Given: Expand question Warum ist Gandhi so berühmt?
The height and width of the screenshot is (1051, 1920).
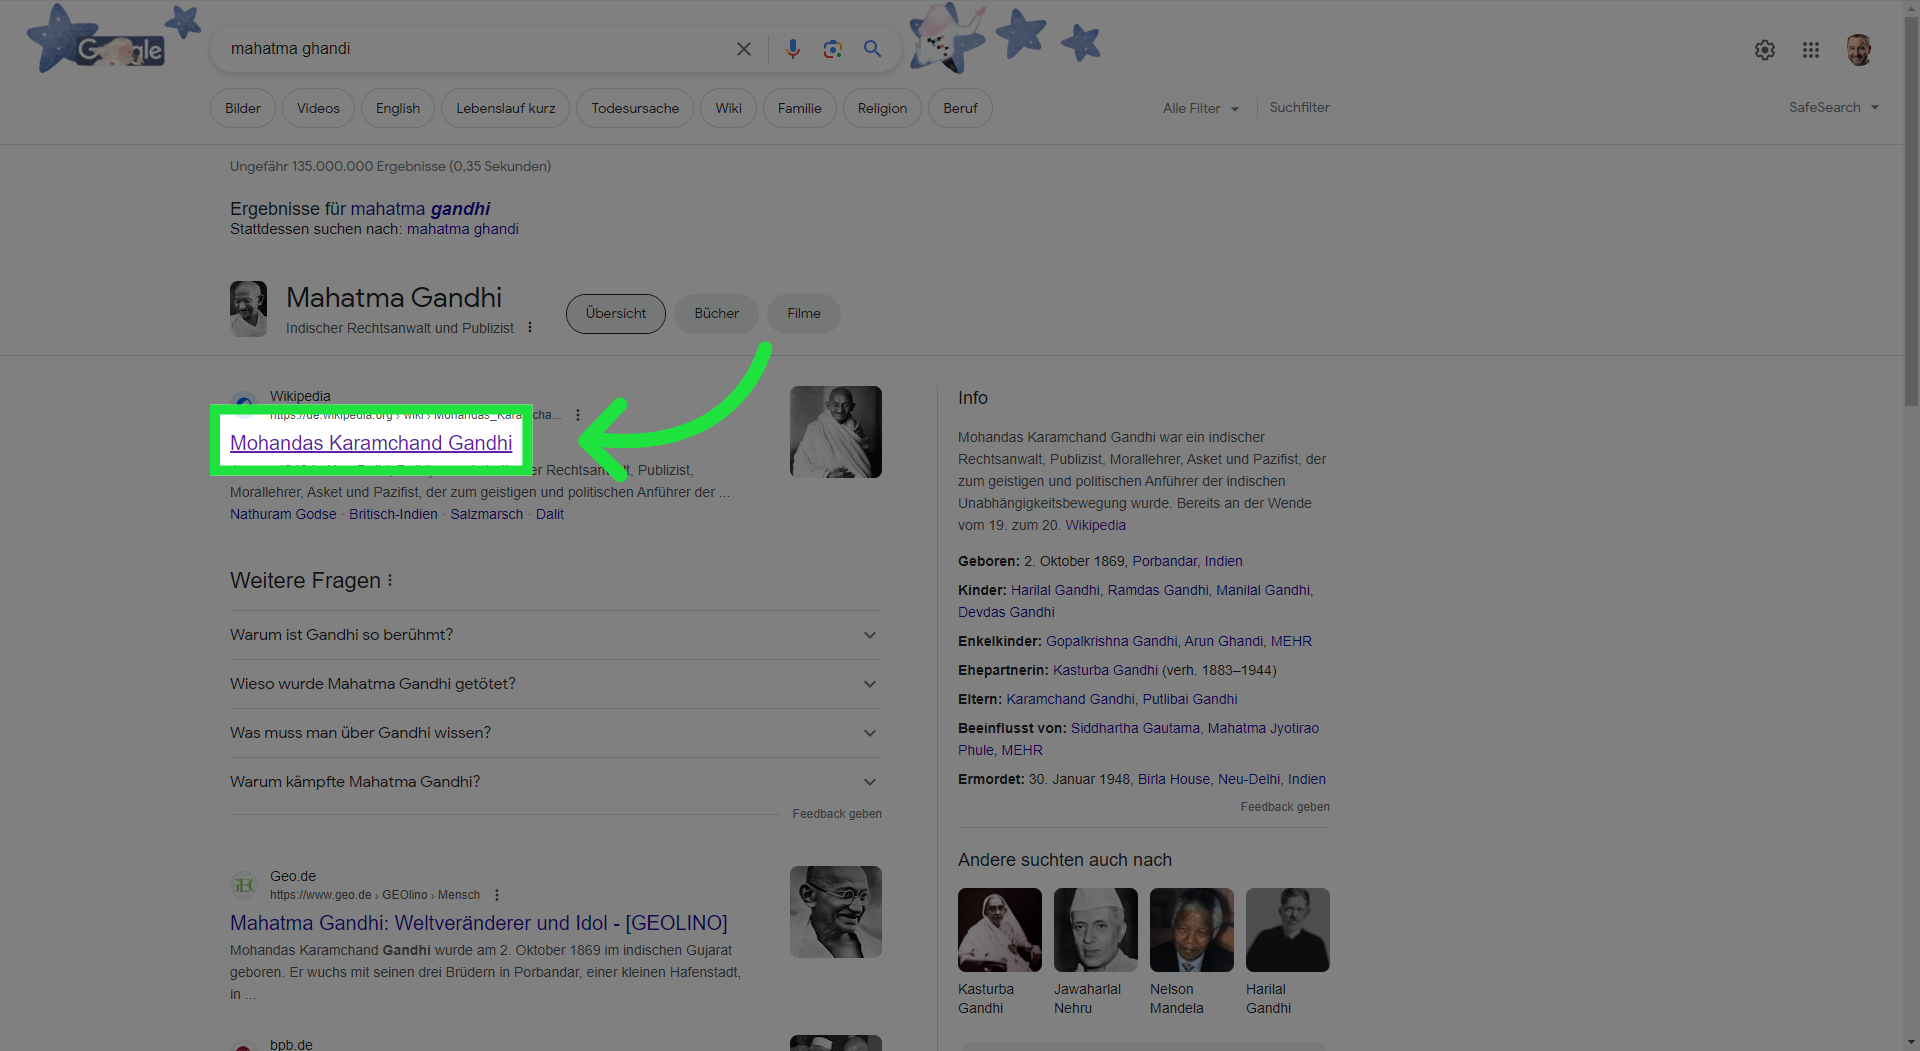Looking at the screenshot, I should tap(556, 635).
